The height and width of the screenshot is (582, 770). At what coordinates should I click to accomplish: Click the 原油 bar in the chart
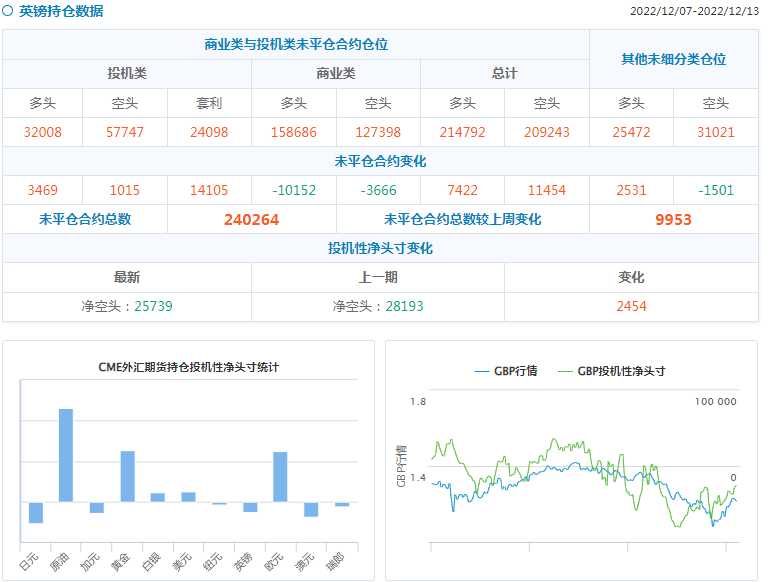[66, 455]
